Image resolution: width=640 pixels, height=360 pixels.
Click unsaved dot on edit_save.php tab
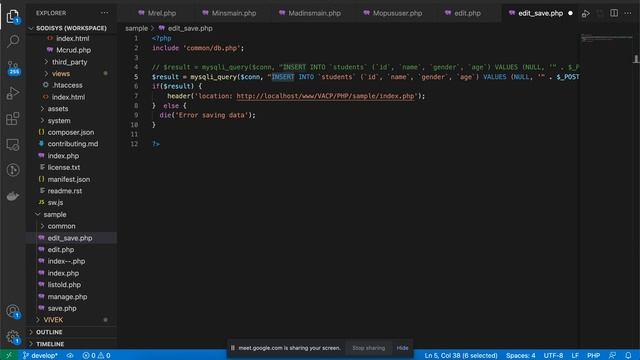tap(570, 13)
